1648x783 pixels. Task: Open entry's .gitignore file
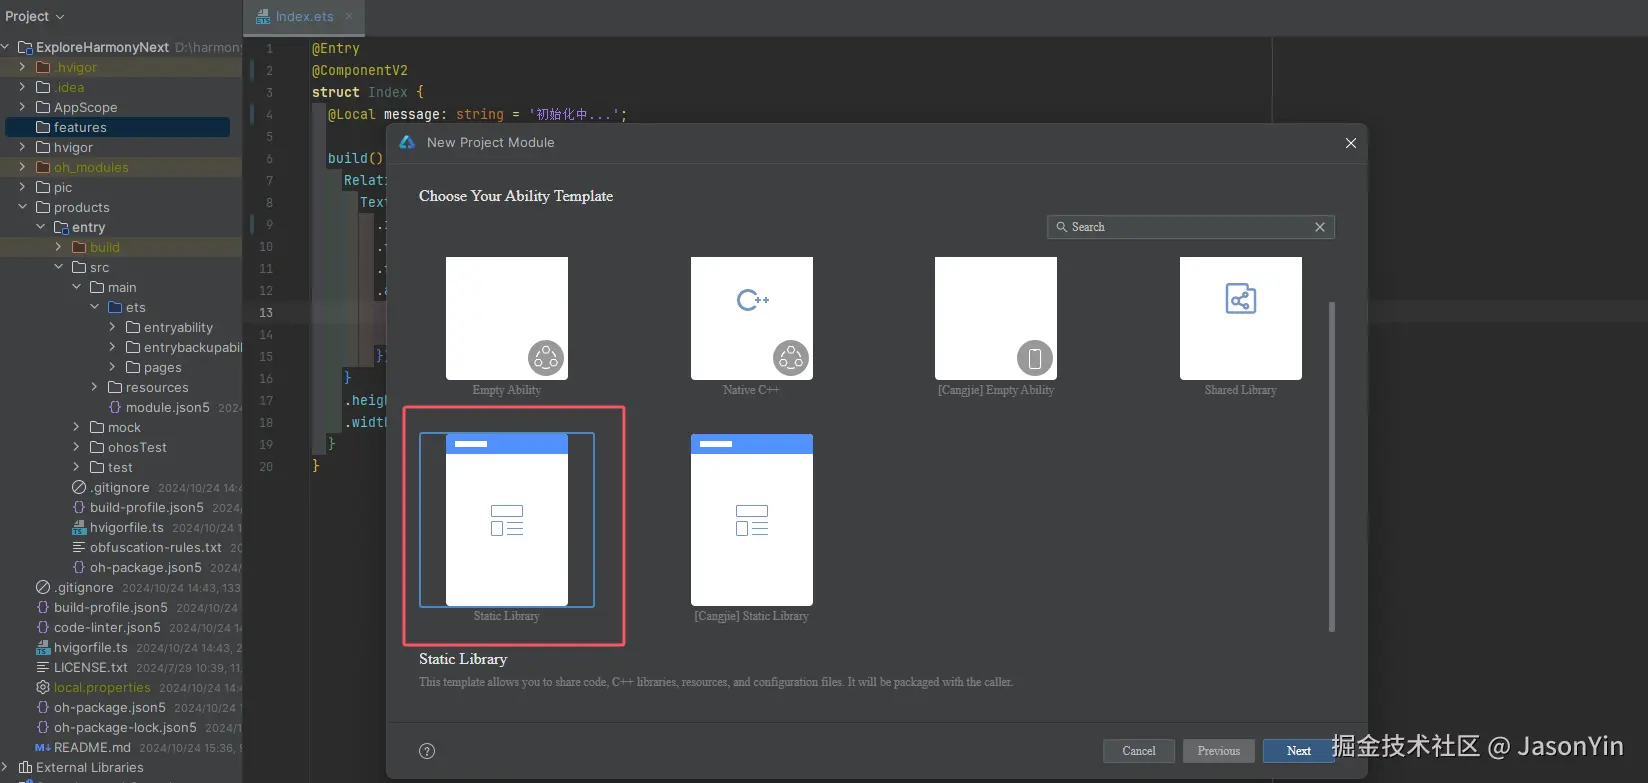[119, 487]
